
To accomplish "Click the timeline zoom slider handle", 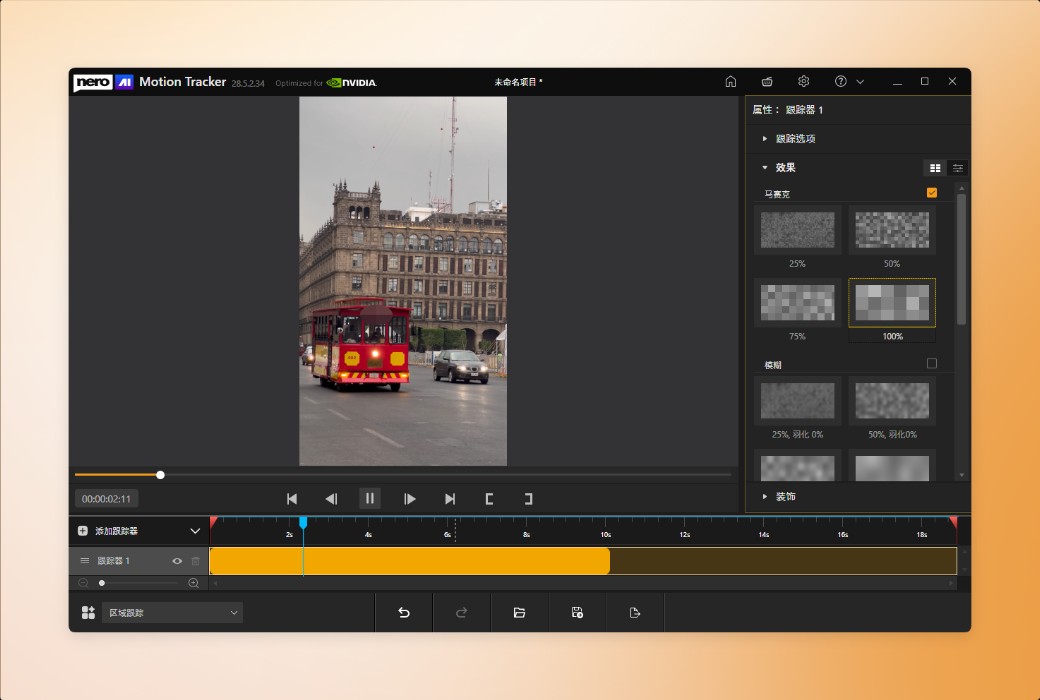I will [102, 583].
